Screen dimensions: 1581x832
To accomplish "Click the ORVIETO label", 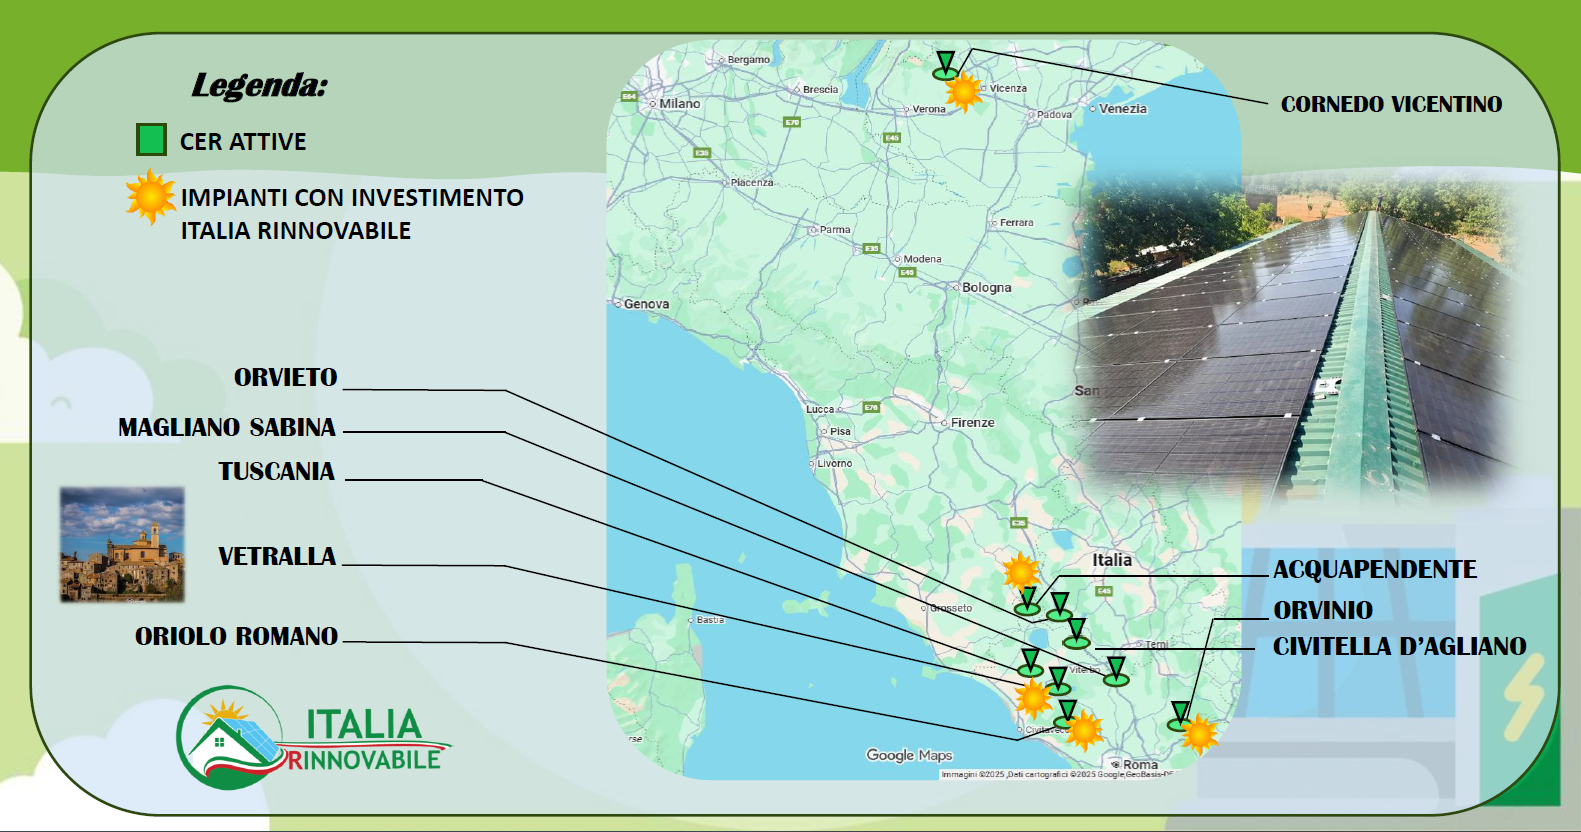I will (x=286, y=377).
